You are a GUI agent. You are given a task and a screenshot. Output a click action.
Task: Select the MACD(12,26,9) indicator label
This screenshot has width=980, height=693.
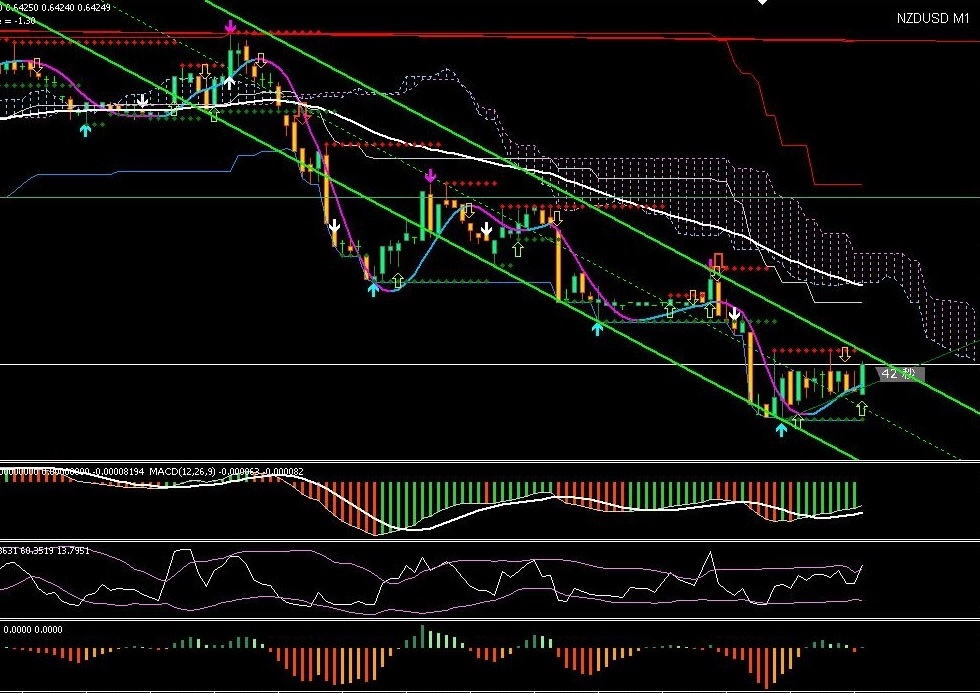[182, 471]
